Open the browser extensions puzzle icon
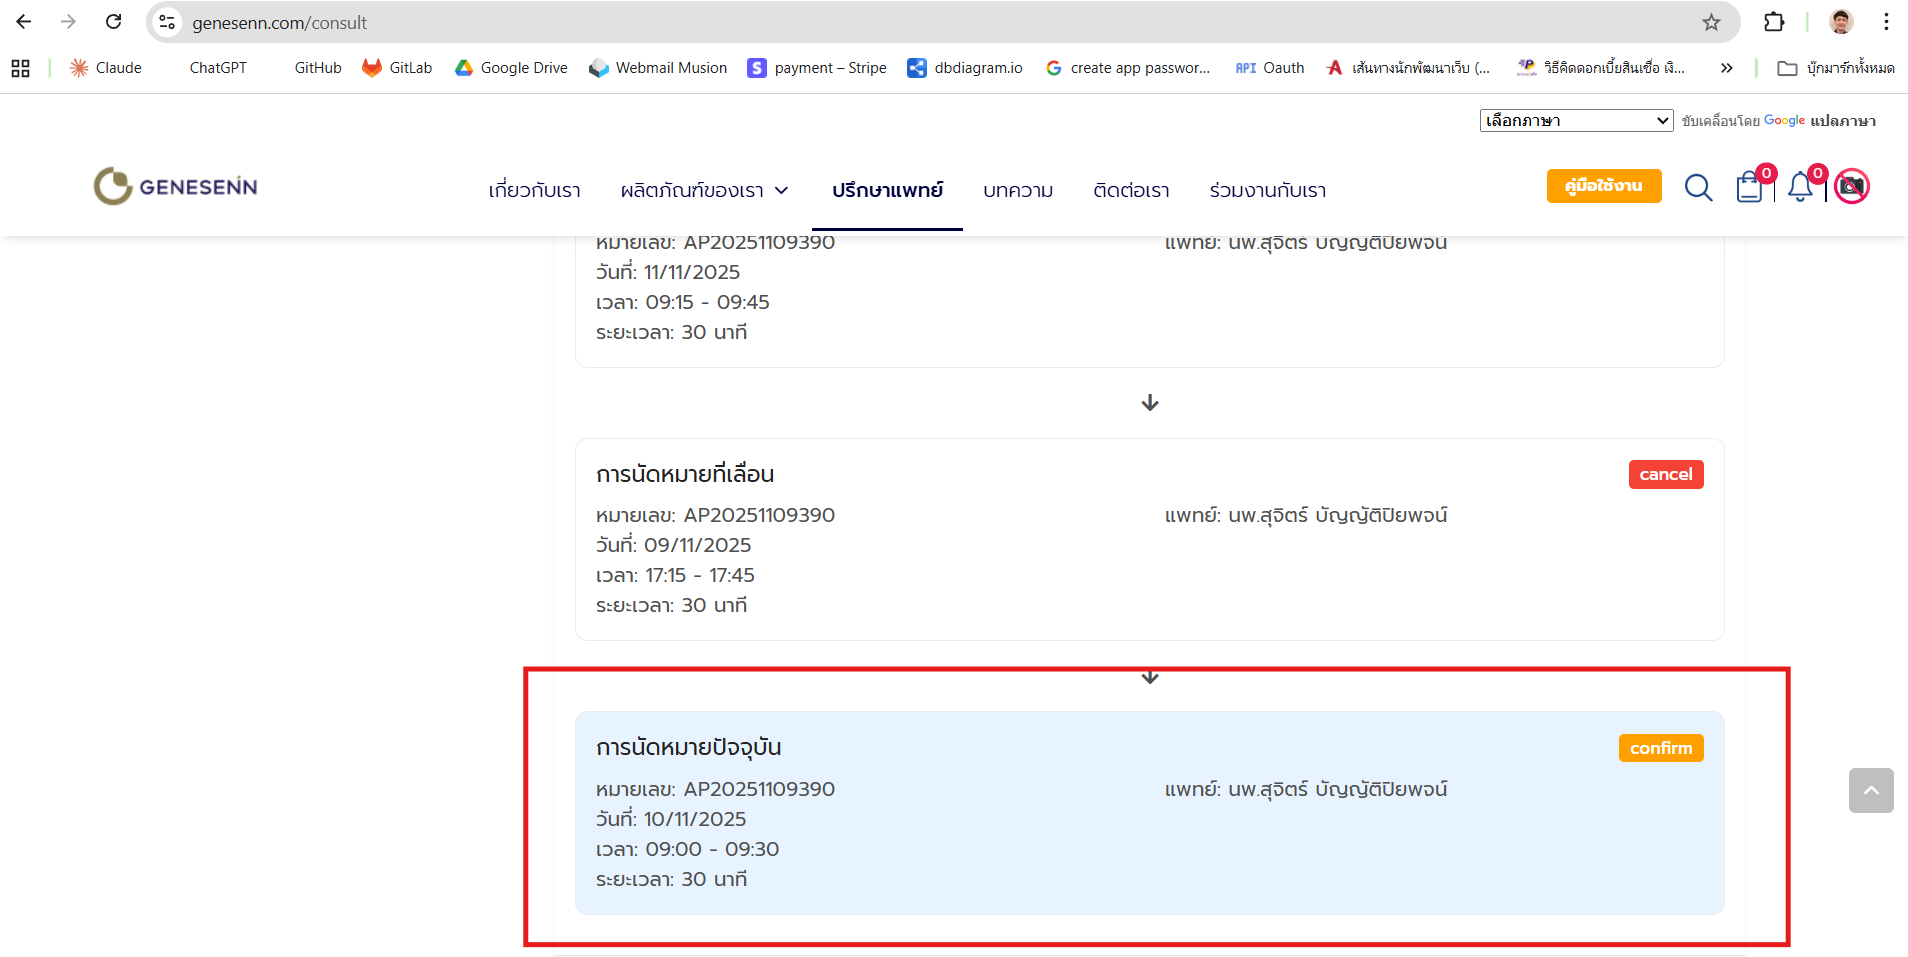1908x957 pixels. click(1774, 22)
